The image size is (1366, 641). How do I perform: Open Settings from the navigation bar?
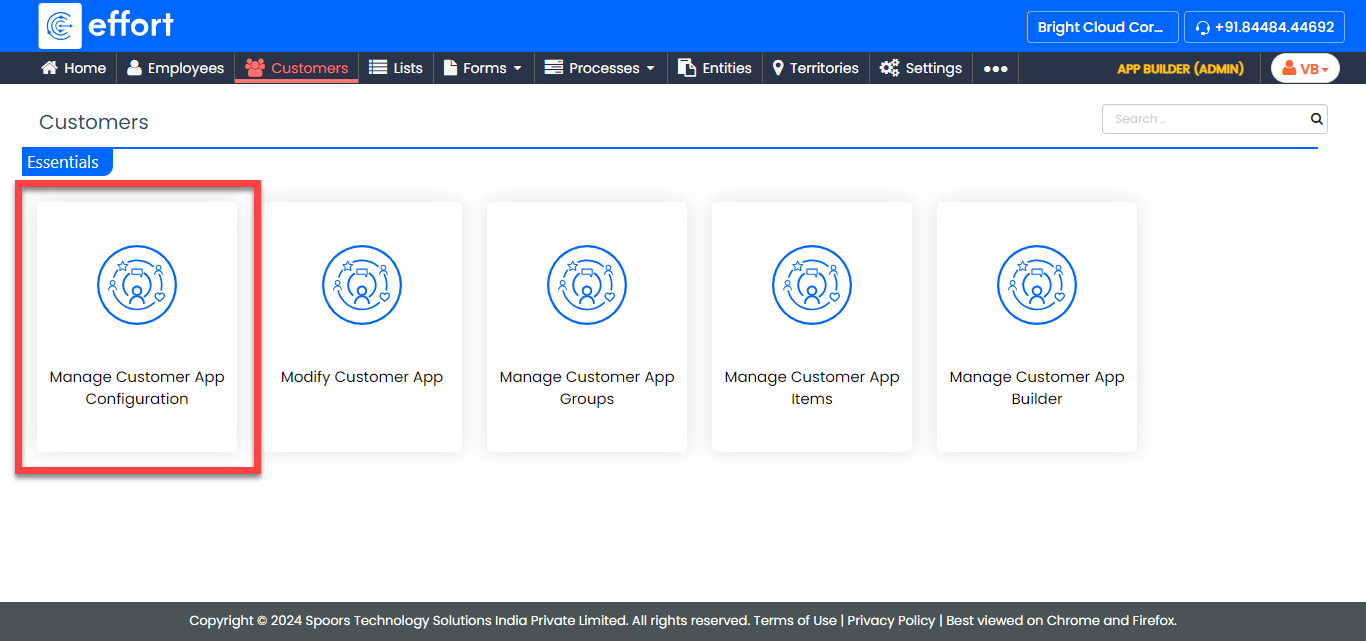coord(921,68)
